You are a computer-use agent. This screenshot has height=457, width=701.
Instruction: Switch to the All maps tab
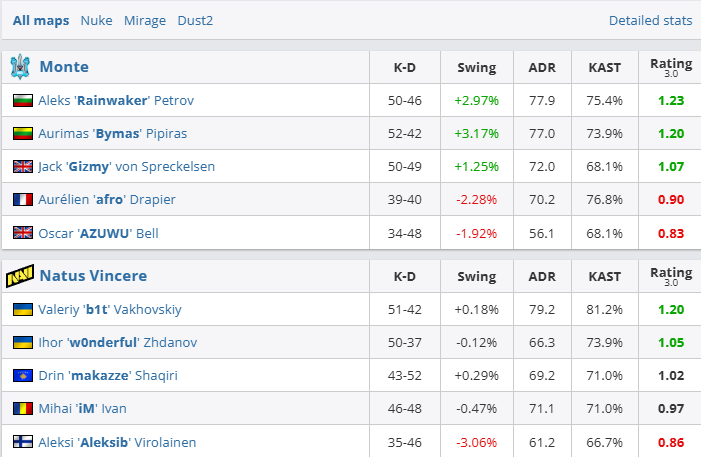41,20
